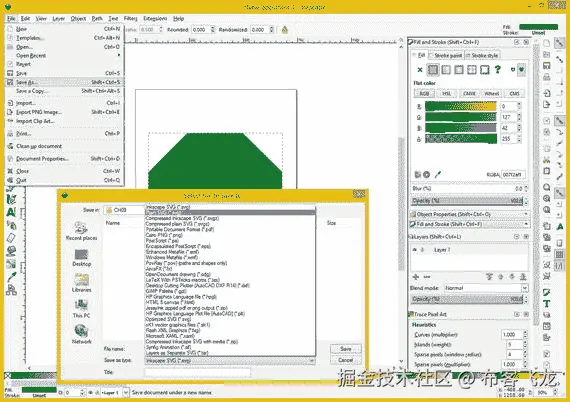
Task: Select the Diagram Connector tool in toolbox
Action: click(x=11, y=290)
